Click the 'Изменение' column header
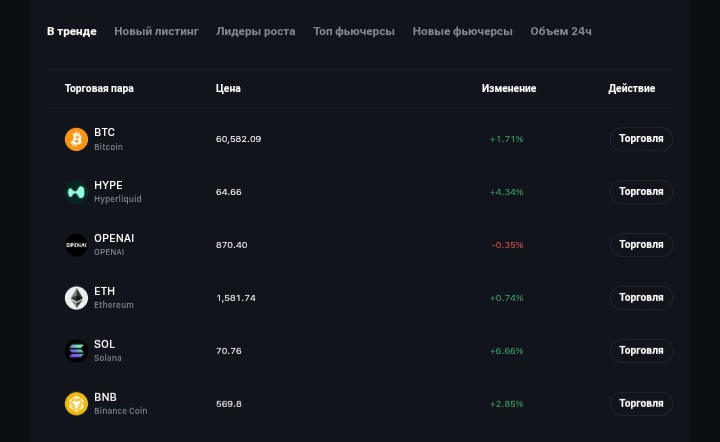The image size is (720, 442). click(x=509, y=88)
